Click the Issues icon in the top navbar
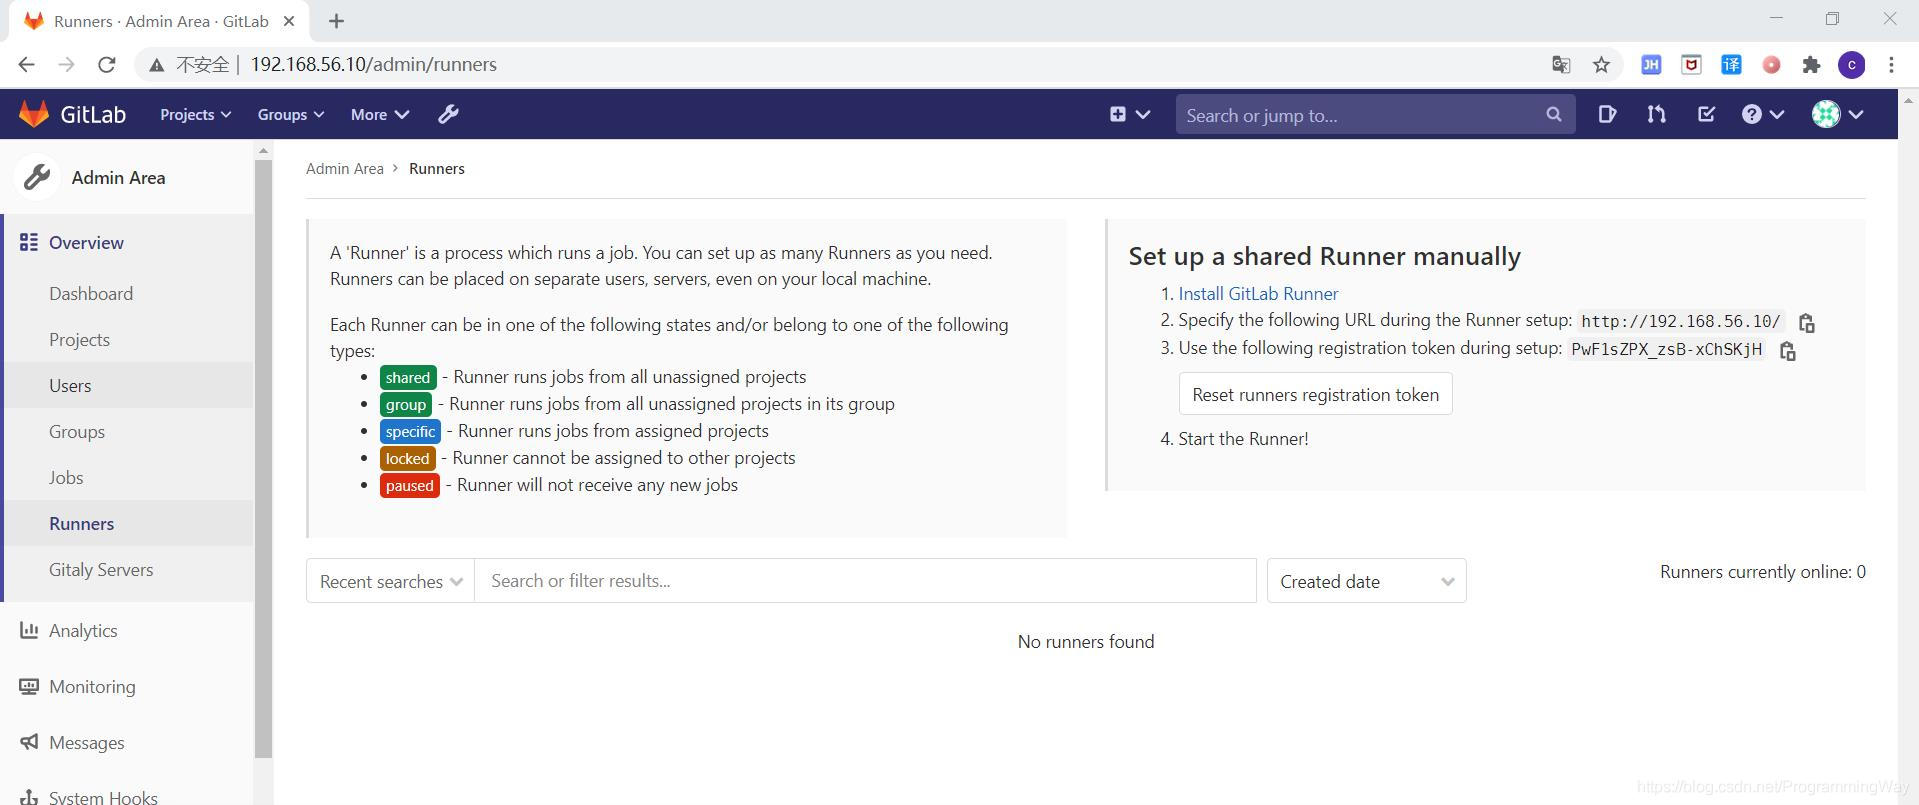 click(x=1607, y=115)
